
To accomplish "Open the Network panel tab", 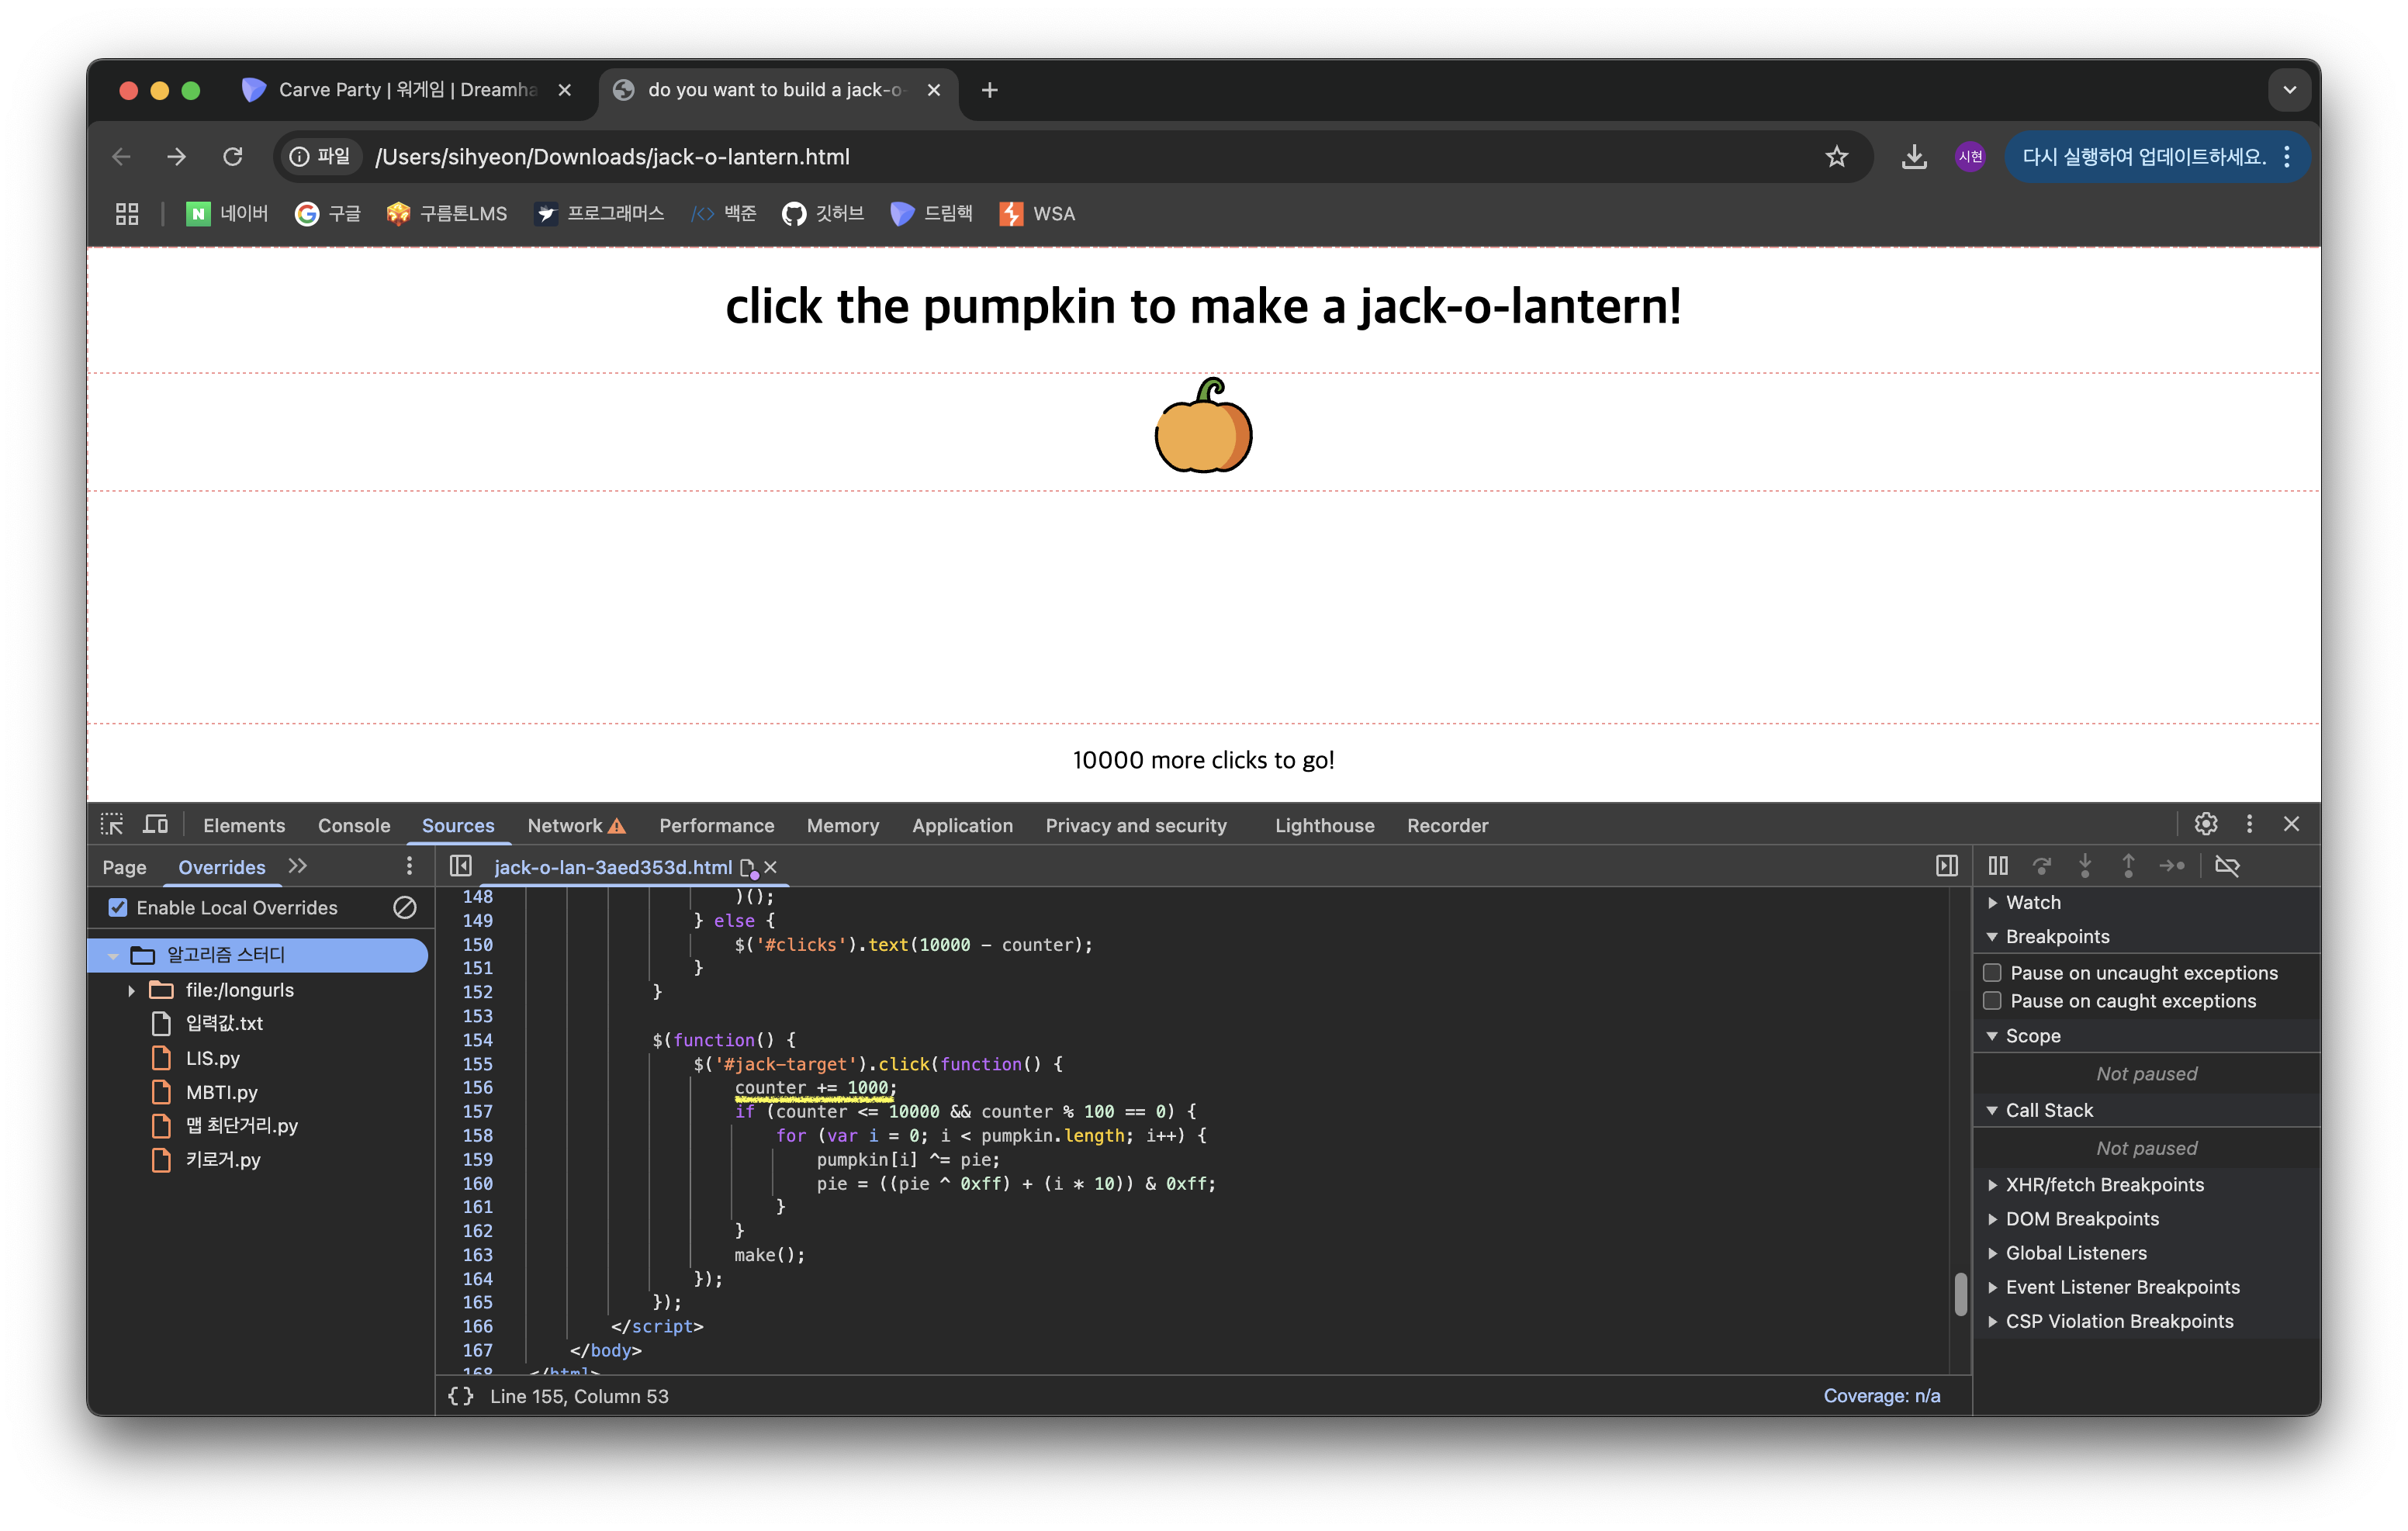I will tap(565, 825).
